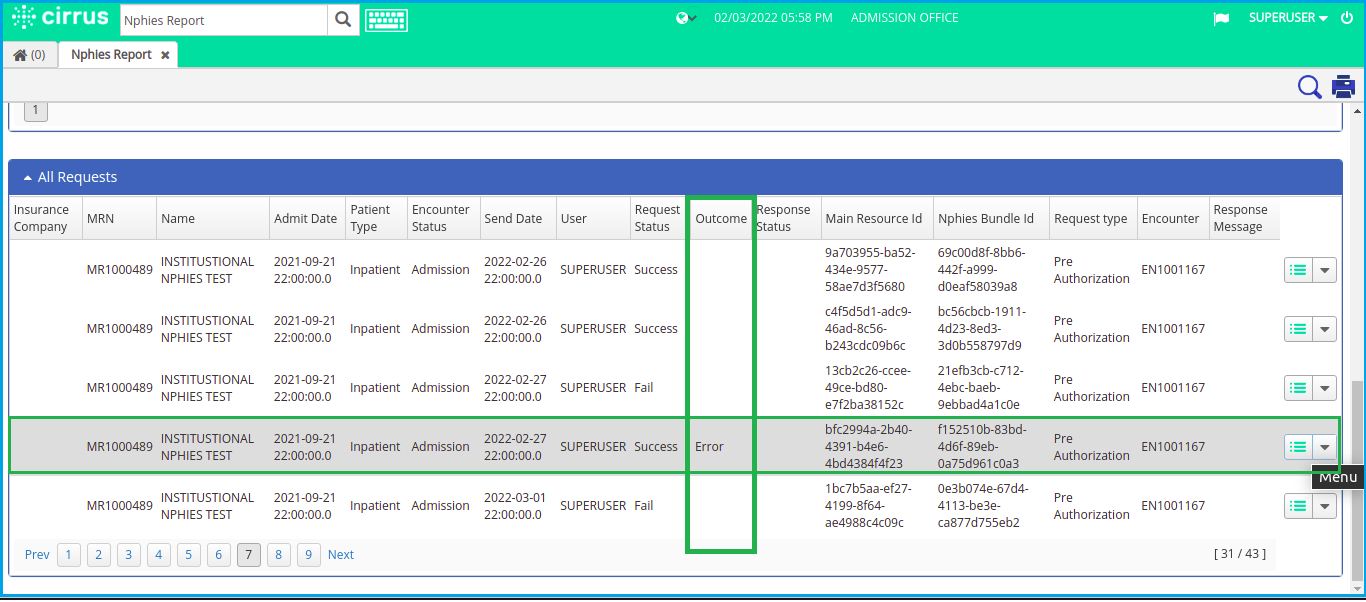Go to page 8 in pagination
The image size is (1366, 602).
coord(279,555)
